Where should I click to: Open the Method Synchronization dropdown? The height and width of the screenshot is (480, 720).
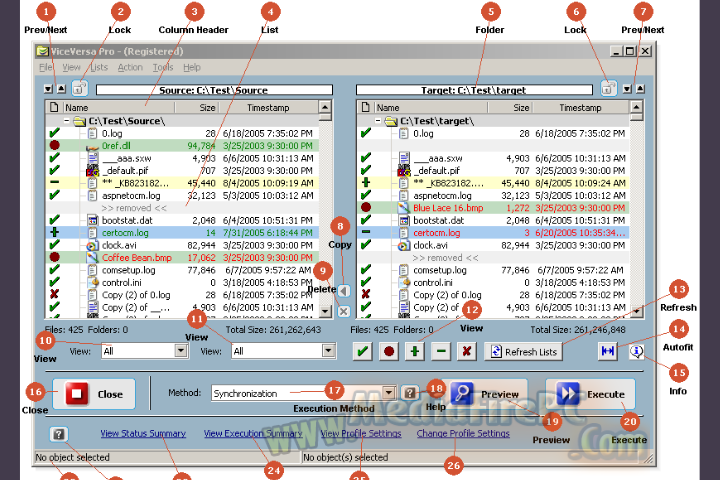tap(388, 393)
